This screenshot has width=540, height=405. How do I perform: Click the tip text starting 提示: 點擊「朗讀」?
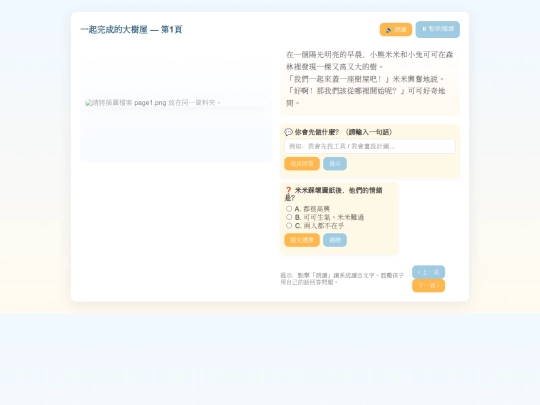[342, 279]
